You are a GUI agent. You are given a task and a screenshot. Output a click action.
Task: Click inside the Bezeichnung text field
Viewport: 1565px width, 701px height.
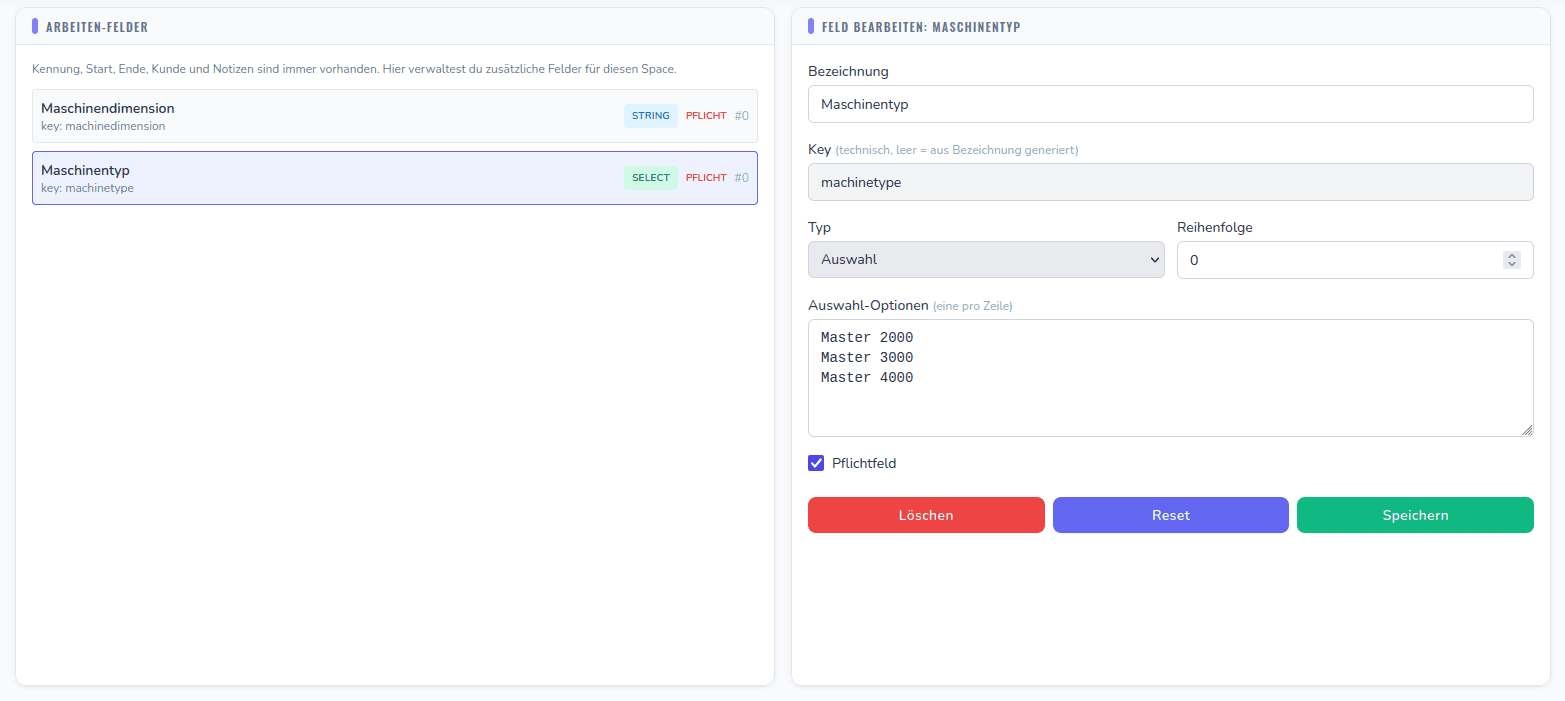click(1170, 103)
